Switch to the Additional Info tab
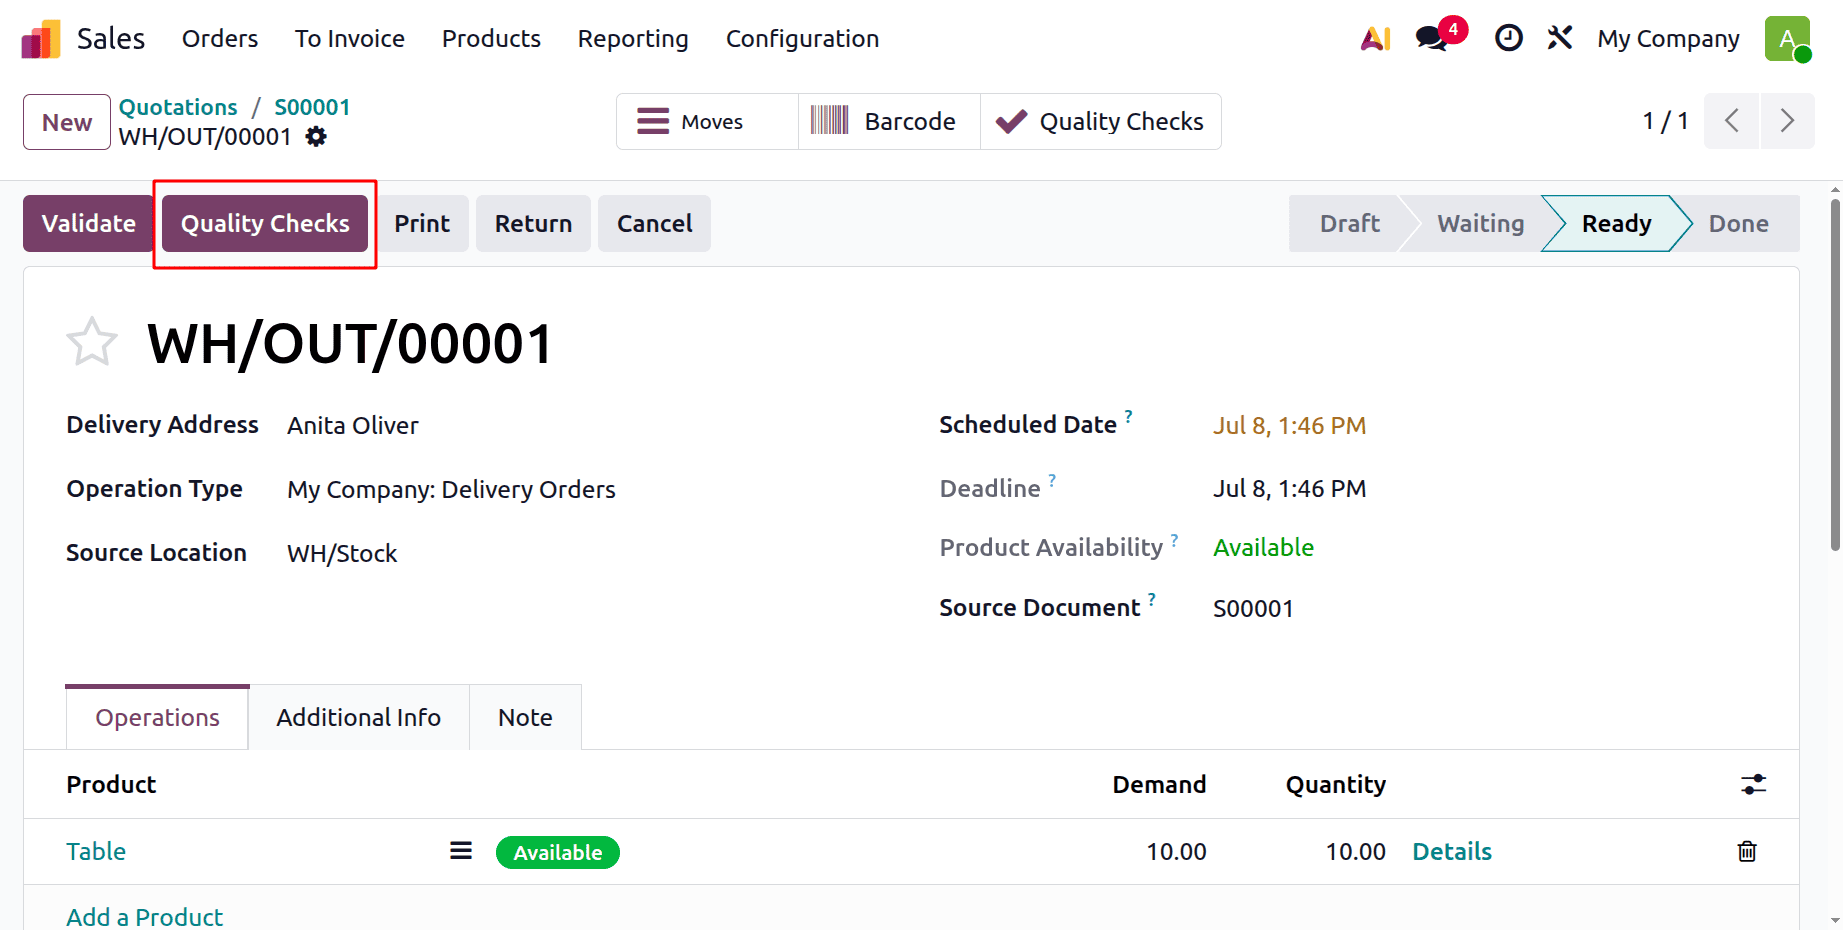 click(x=359, y=717)
